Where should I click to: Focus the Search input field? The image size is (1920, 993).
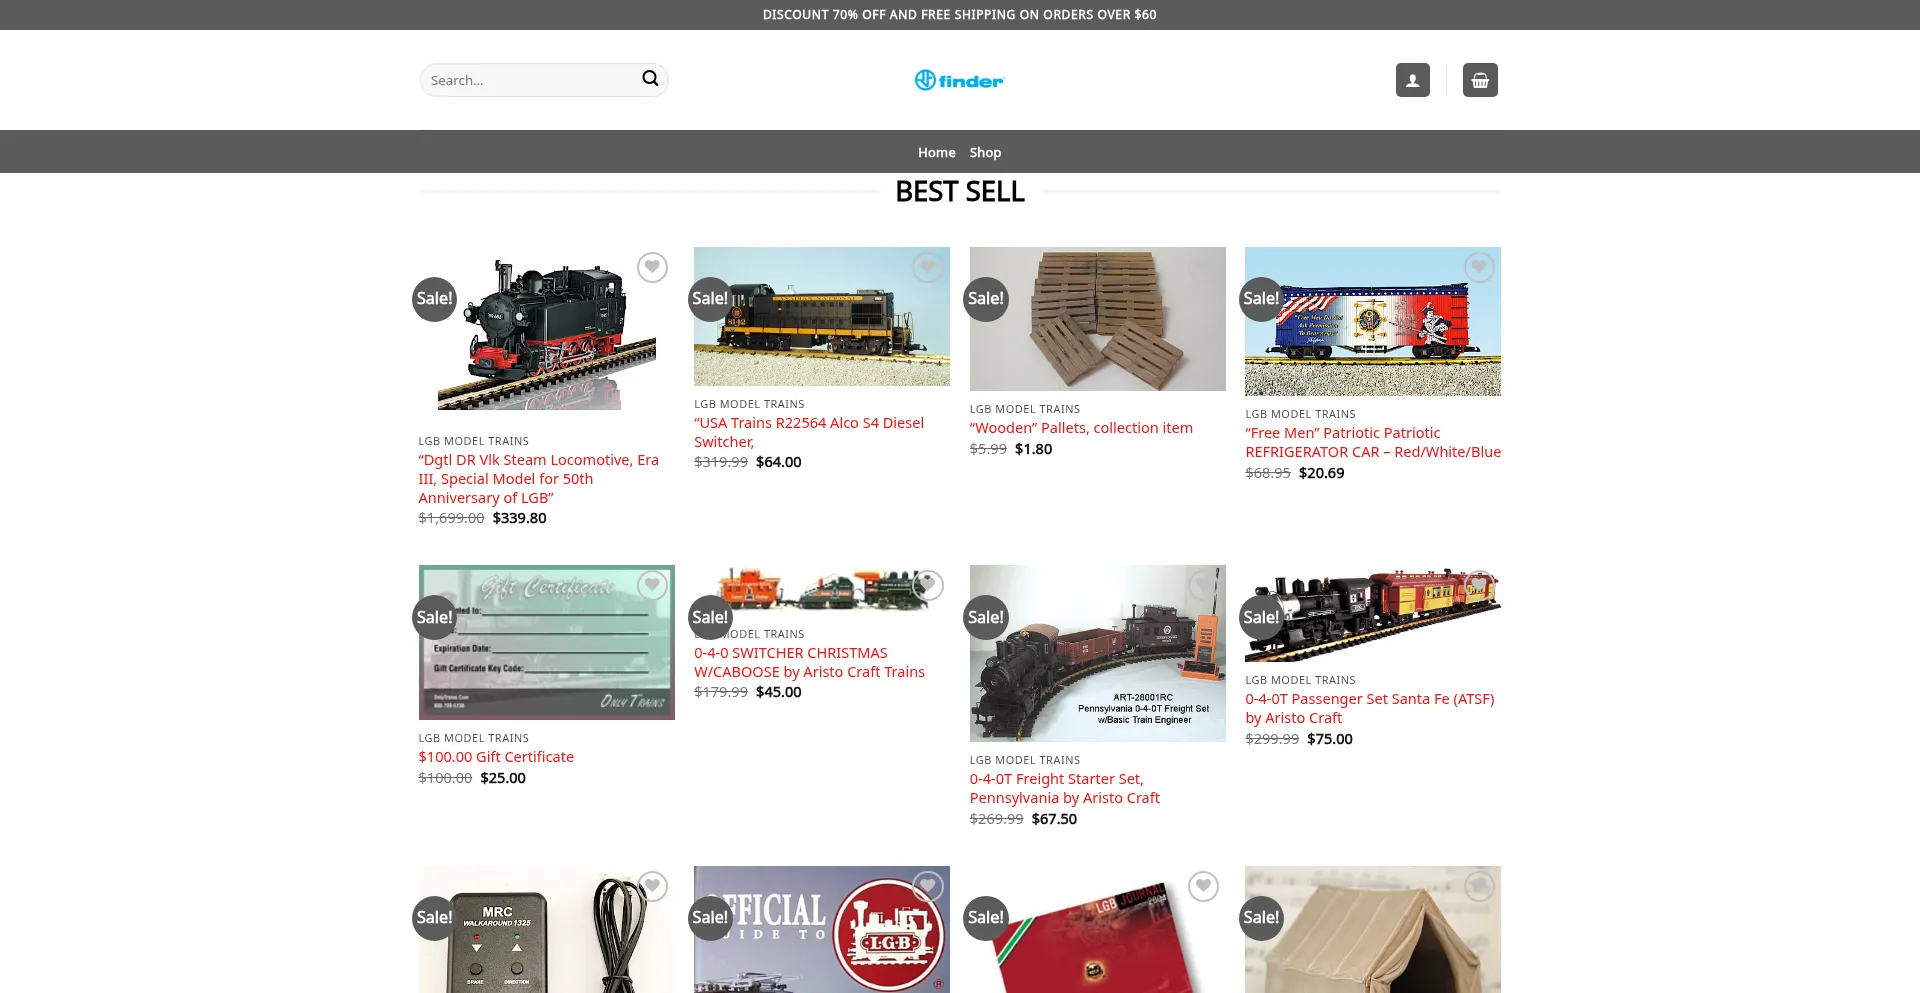pyautogui.click(x=532, y=80)
